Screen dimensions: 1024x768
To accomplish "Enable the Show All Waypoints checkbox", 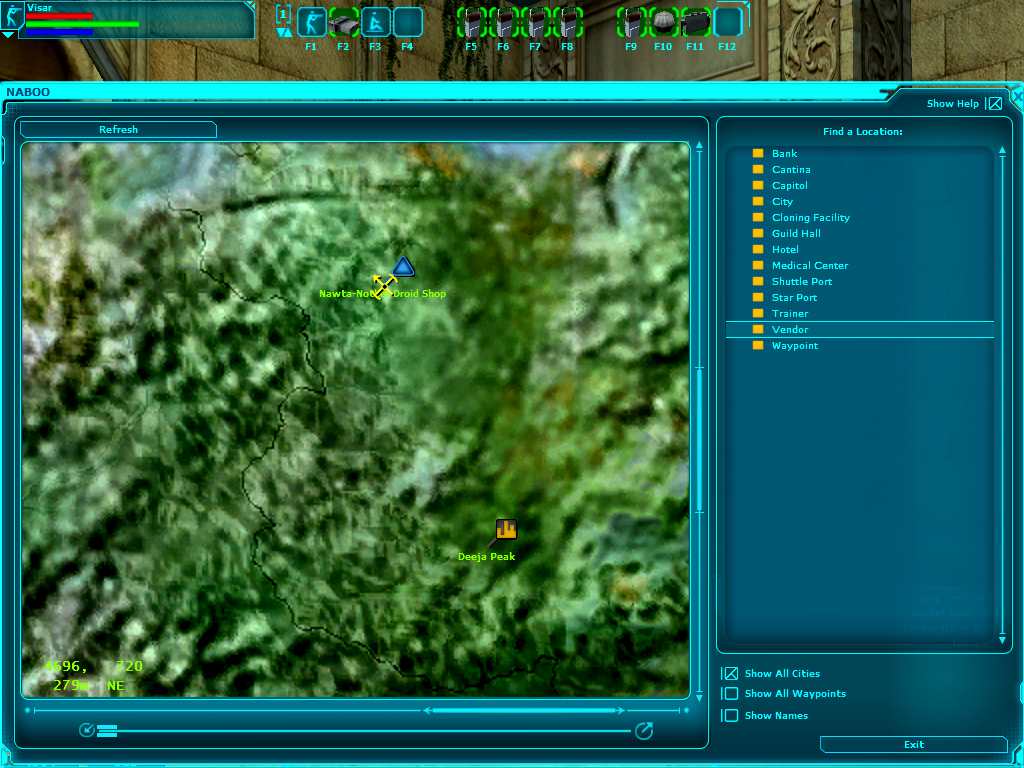I will (x=731, y=694).
